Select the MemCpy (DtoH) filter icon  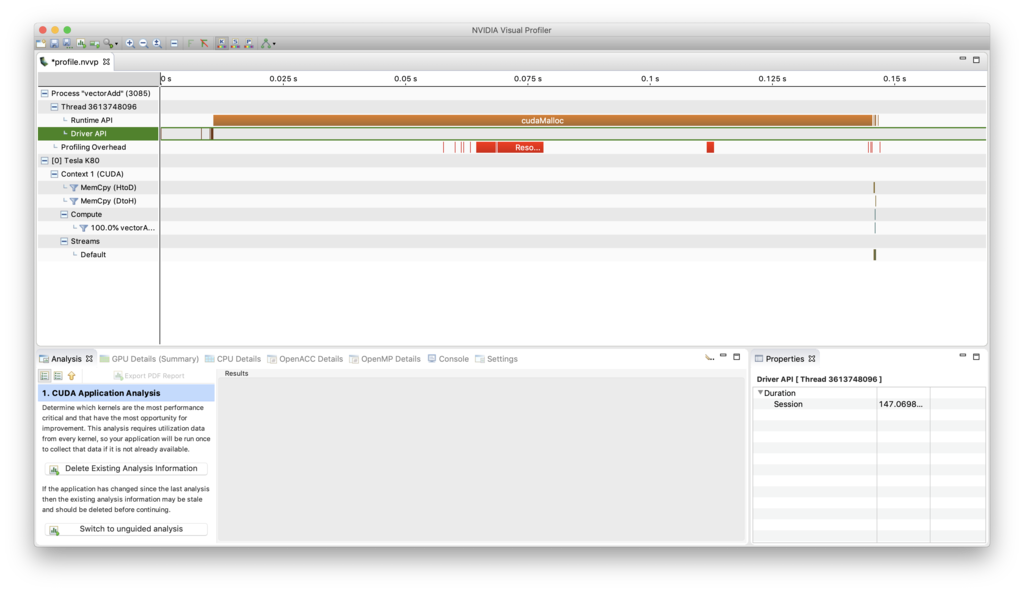click(x=74, y=201)
